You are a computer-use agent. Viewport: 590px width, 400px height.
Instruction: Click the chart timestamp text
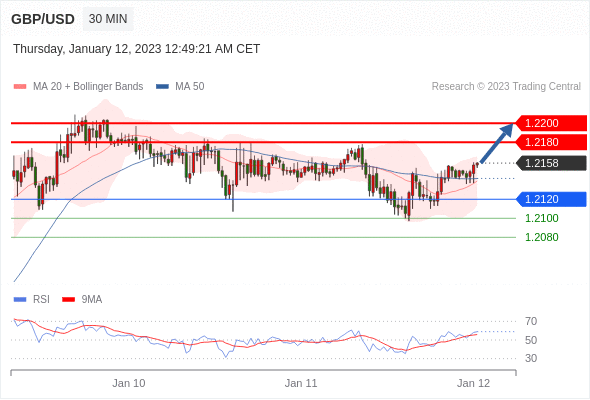pos(136,49)
